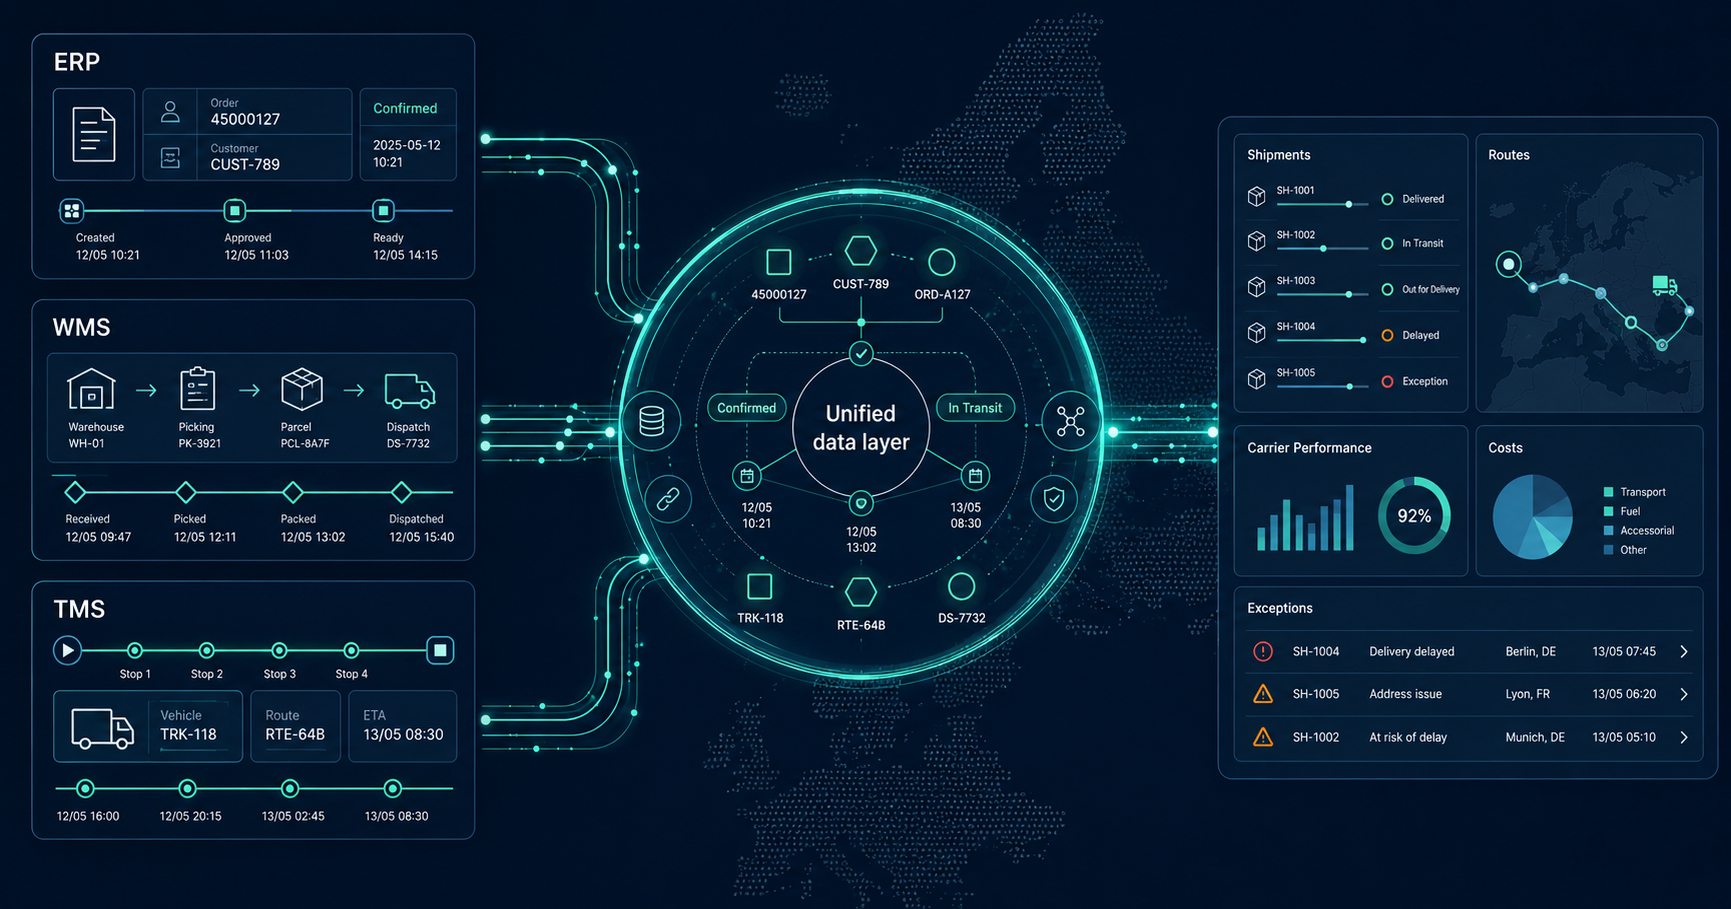Click the package icon for SH-1001
The height and width of the screenshot is (909, 1731).
pos(1257,197)
